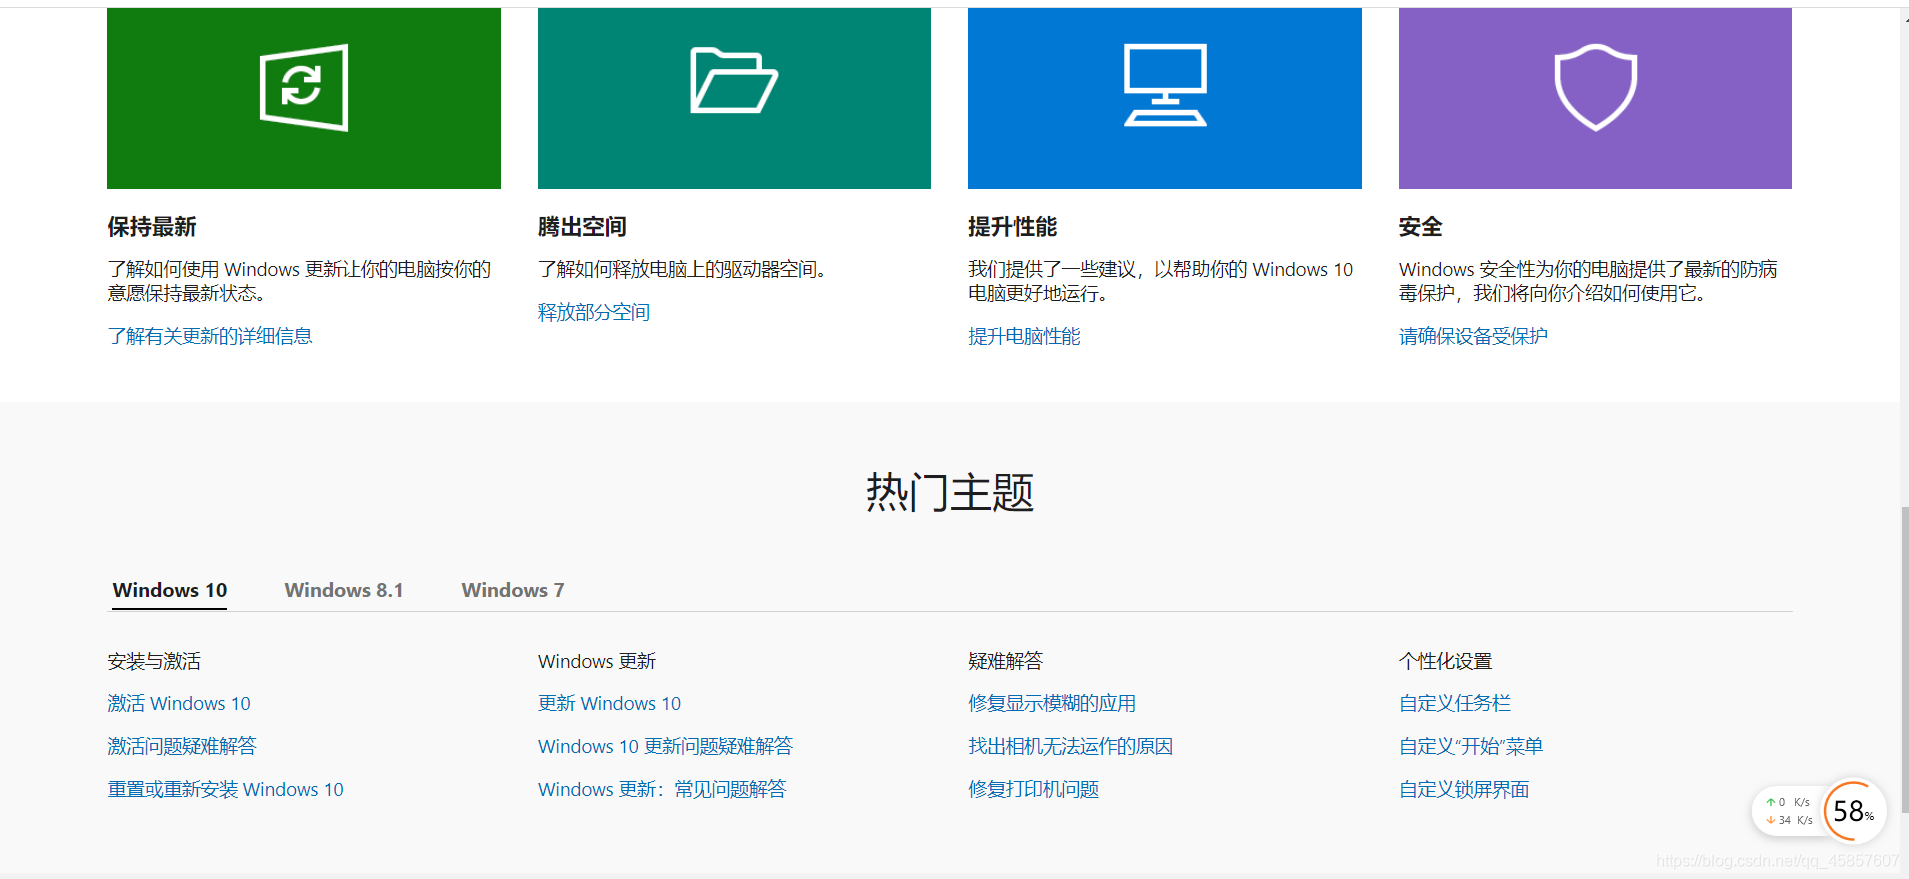Click the blue desktop computer icon tile
Viewport: 1909px width, 879px height.
(1165, 98)
